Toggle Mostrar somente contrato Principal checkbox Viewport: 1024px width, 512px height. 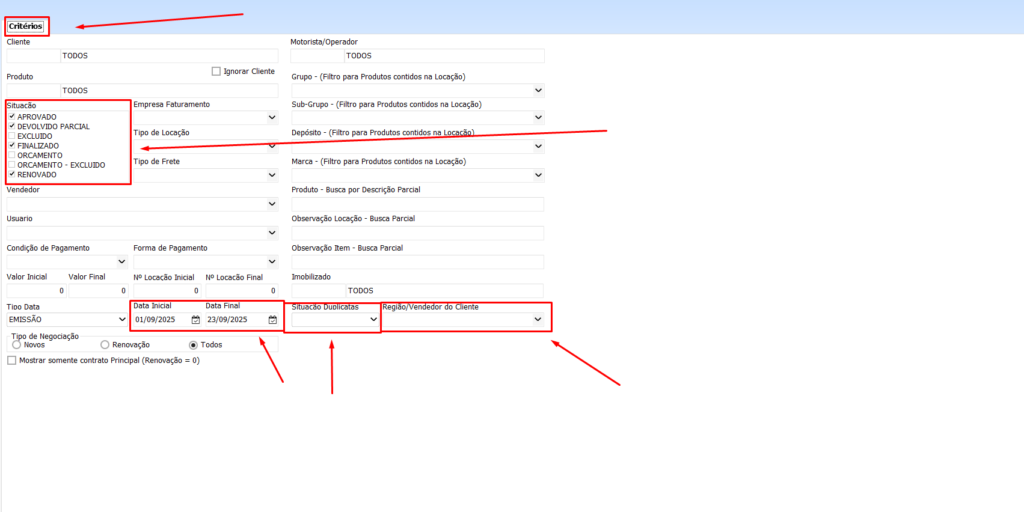coord(12,360)
